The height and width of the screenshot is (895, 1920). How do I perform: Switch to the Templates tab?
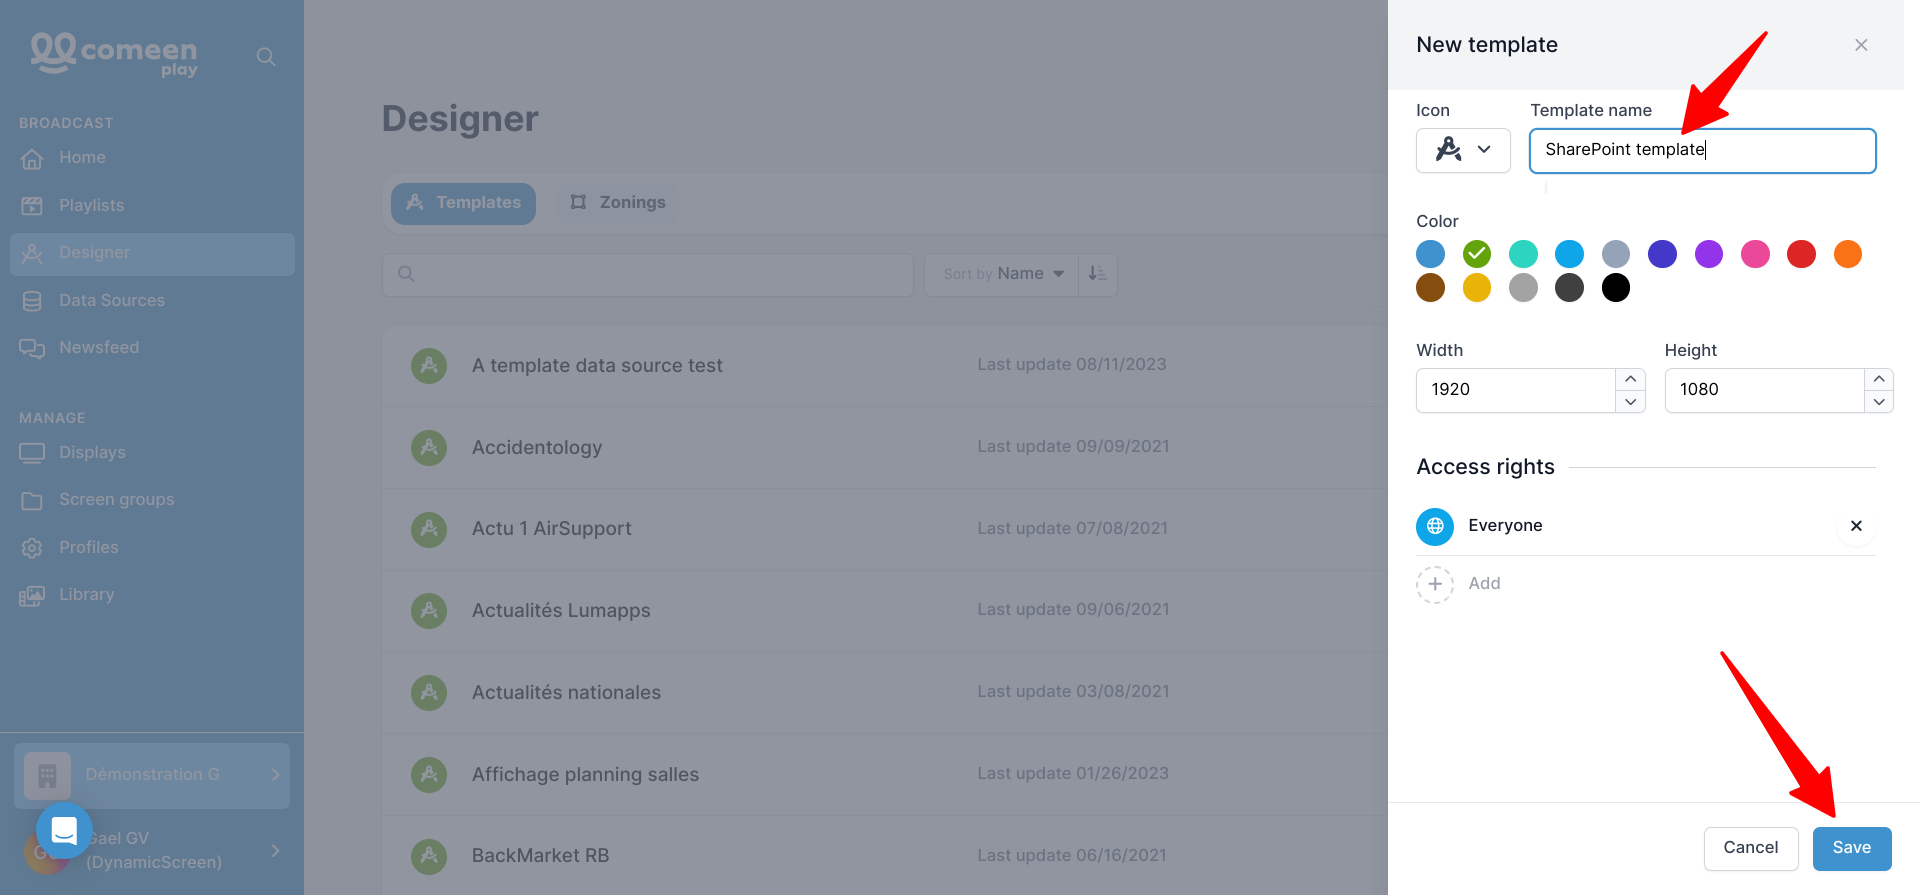[x=463, y=203]
